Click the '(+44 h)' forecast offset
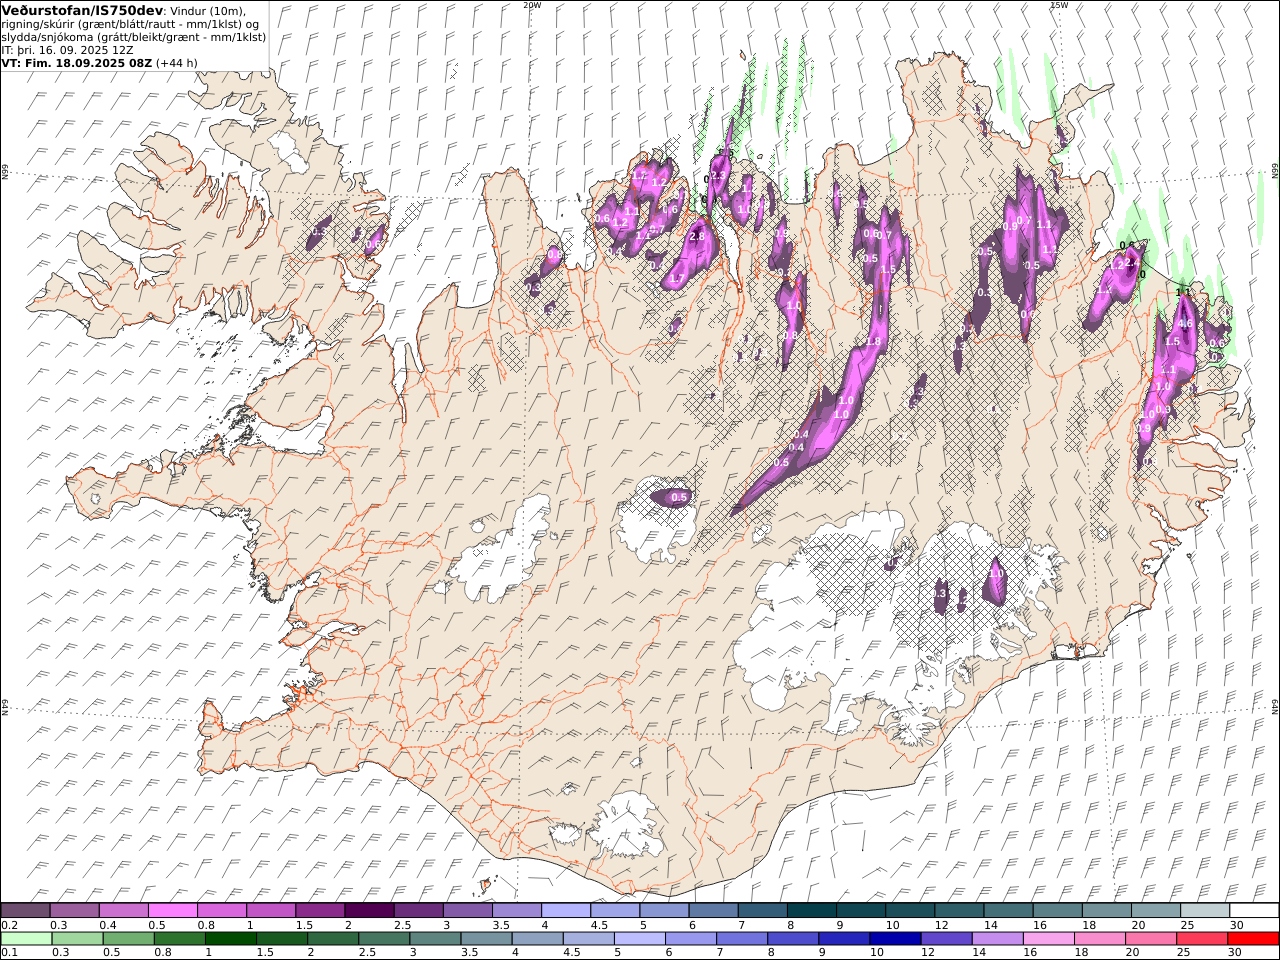The width and height of the screenshot is (1280, 960). point(177,63)
